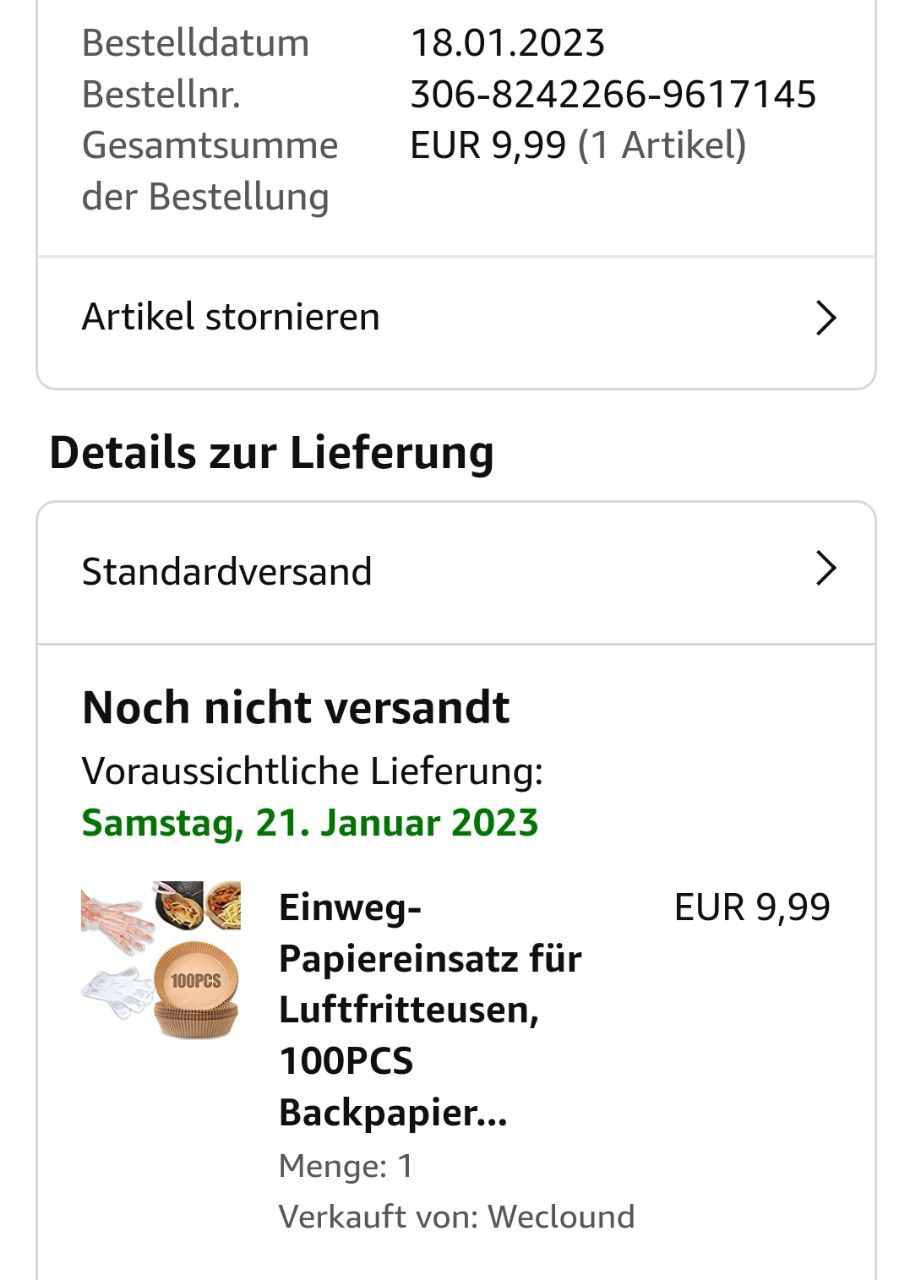Click the Bestellnr. field label
The image size is (912, 1280).
pos(162,95)
